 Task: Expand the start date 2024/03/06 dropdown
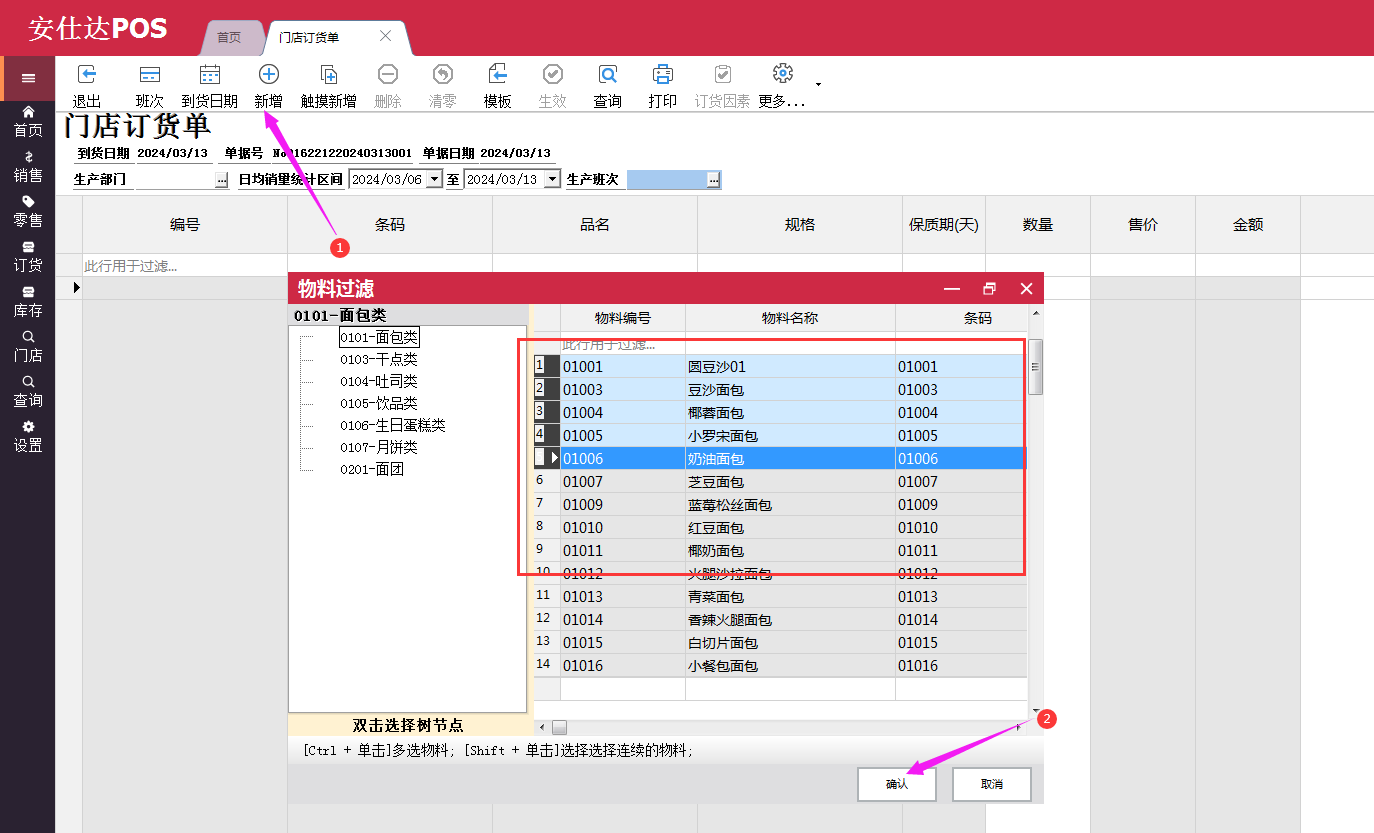coord(433,180)
